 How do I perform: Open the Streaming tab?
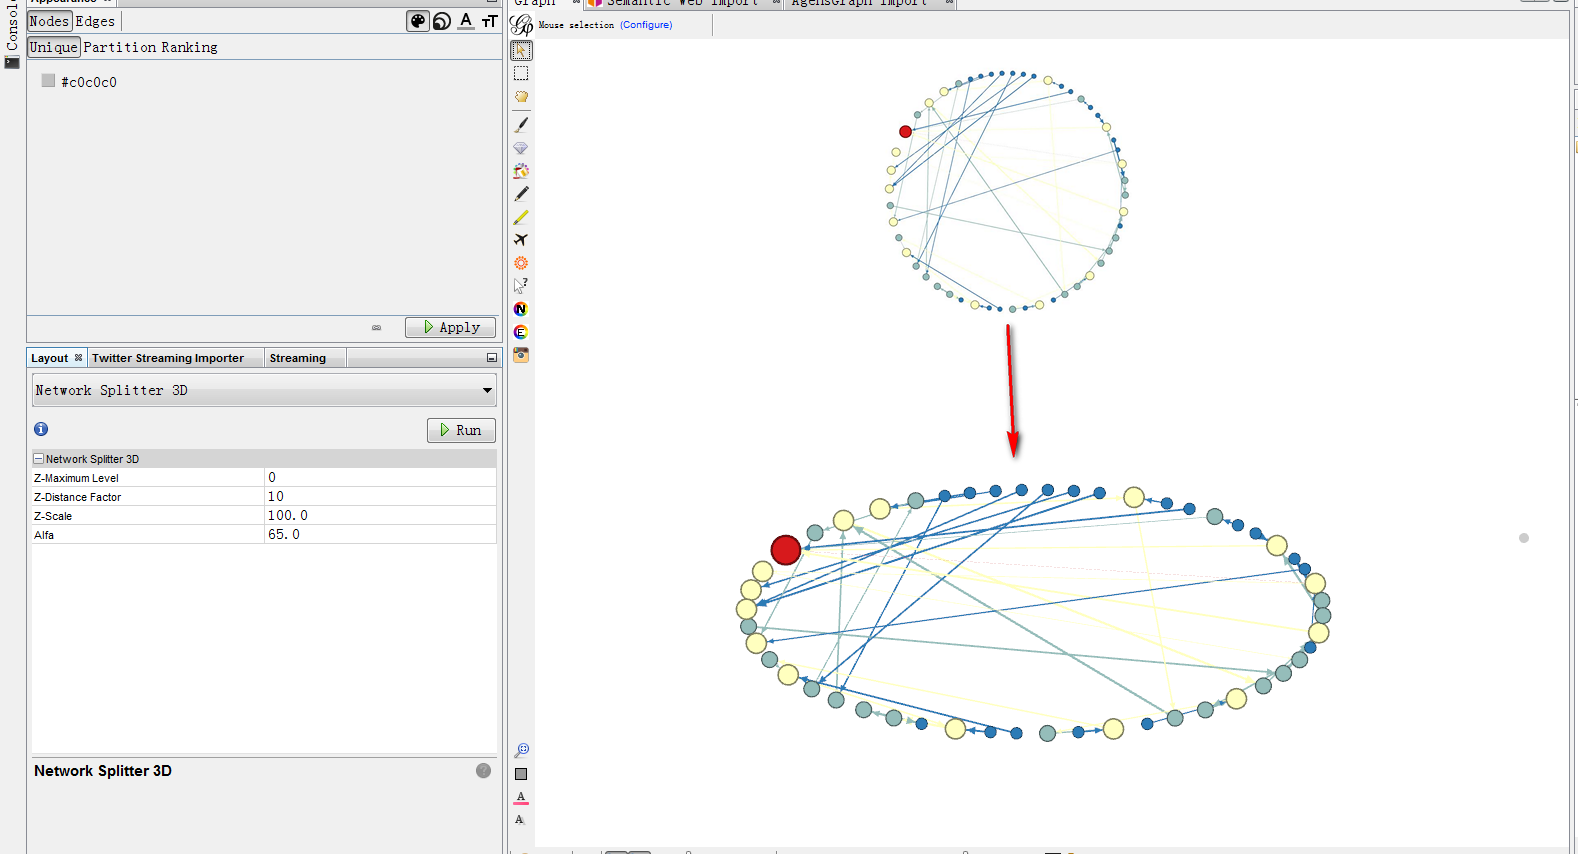(x=298, y=358)
